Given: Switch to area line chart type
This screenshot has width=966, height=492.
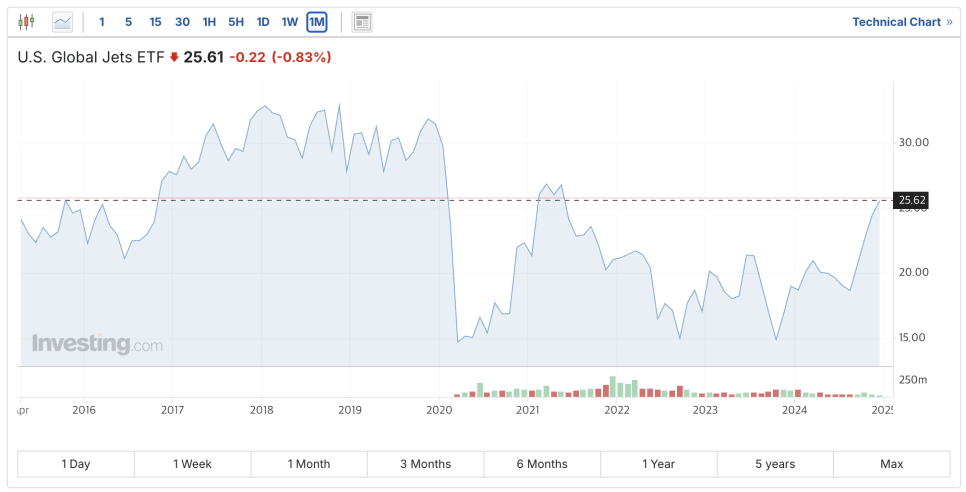Looking at the screenshot, I should (x=62, y=22).
